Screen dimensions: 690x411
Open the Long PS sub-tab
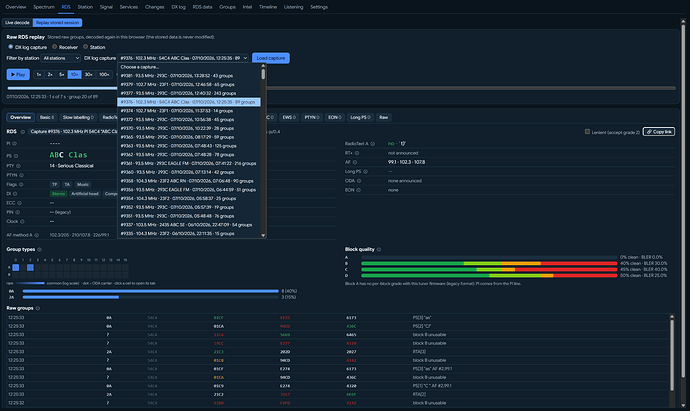click(x=360, y=117)
